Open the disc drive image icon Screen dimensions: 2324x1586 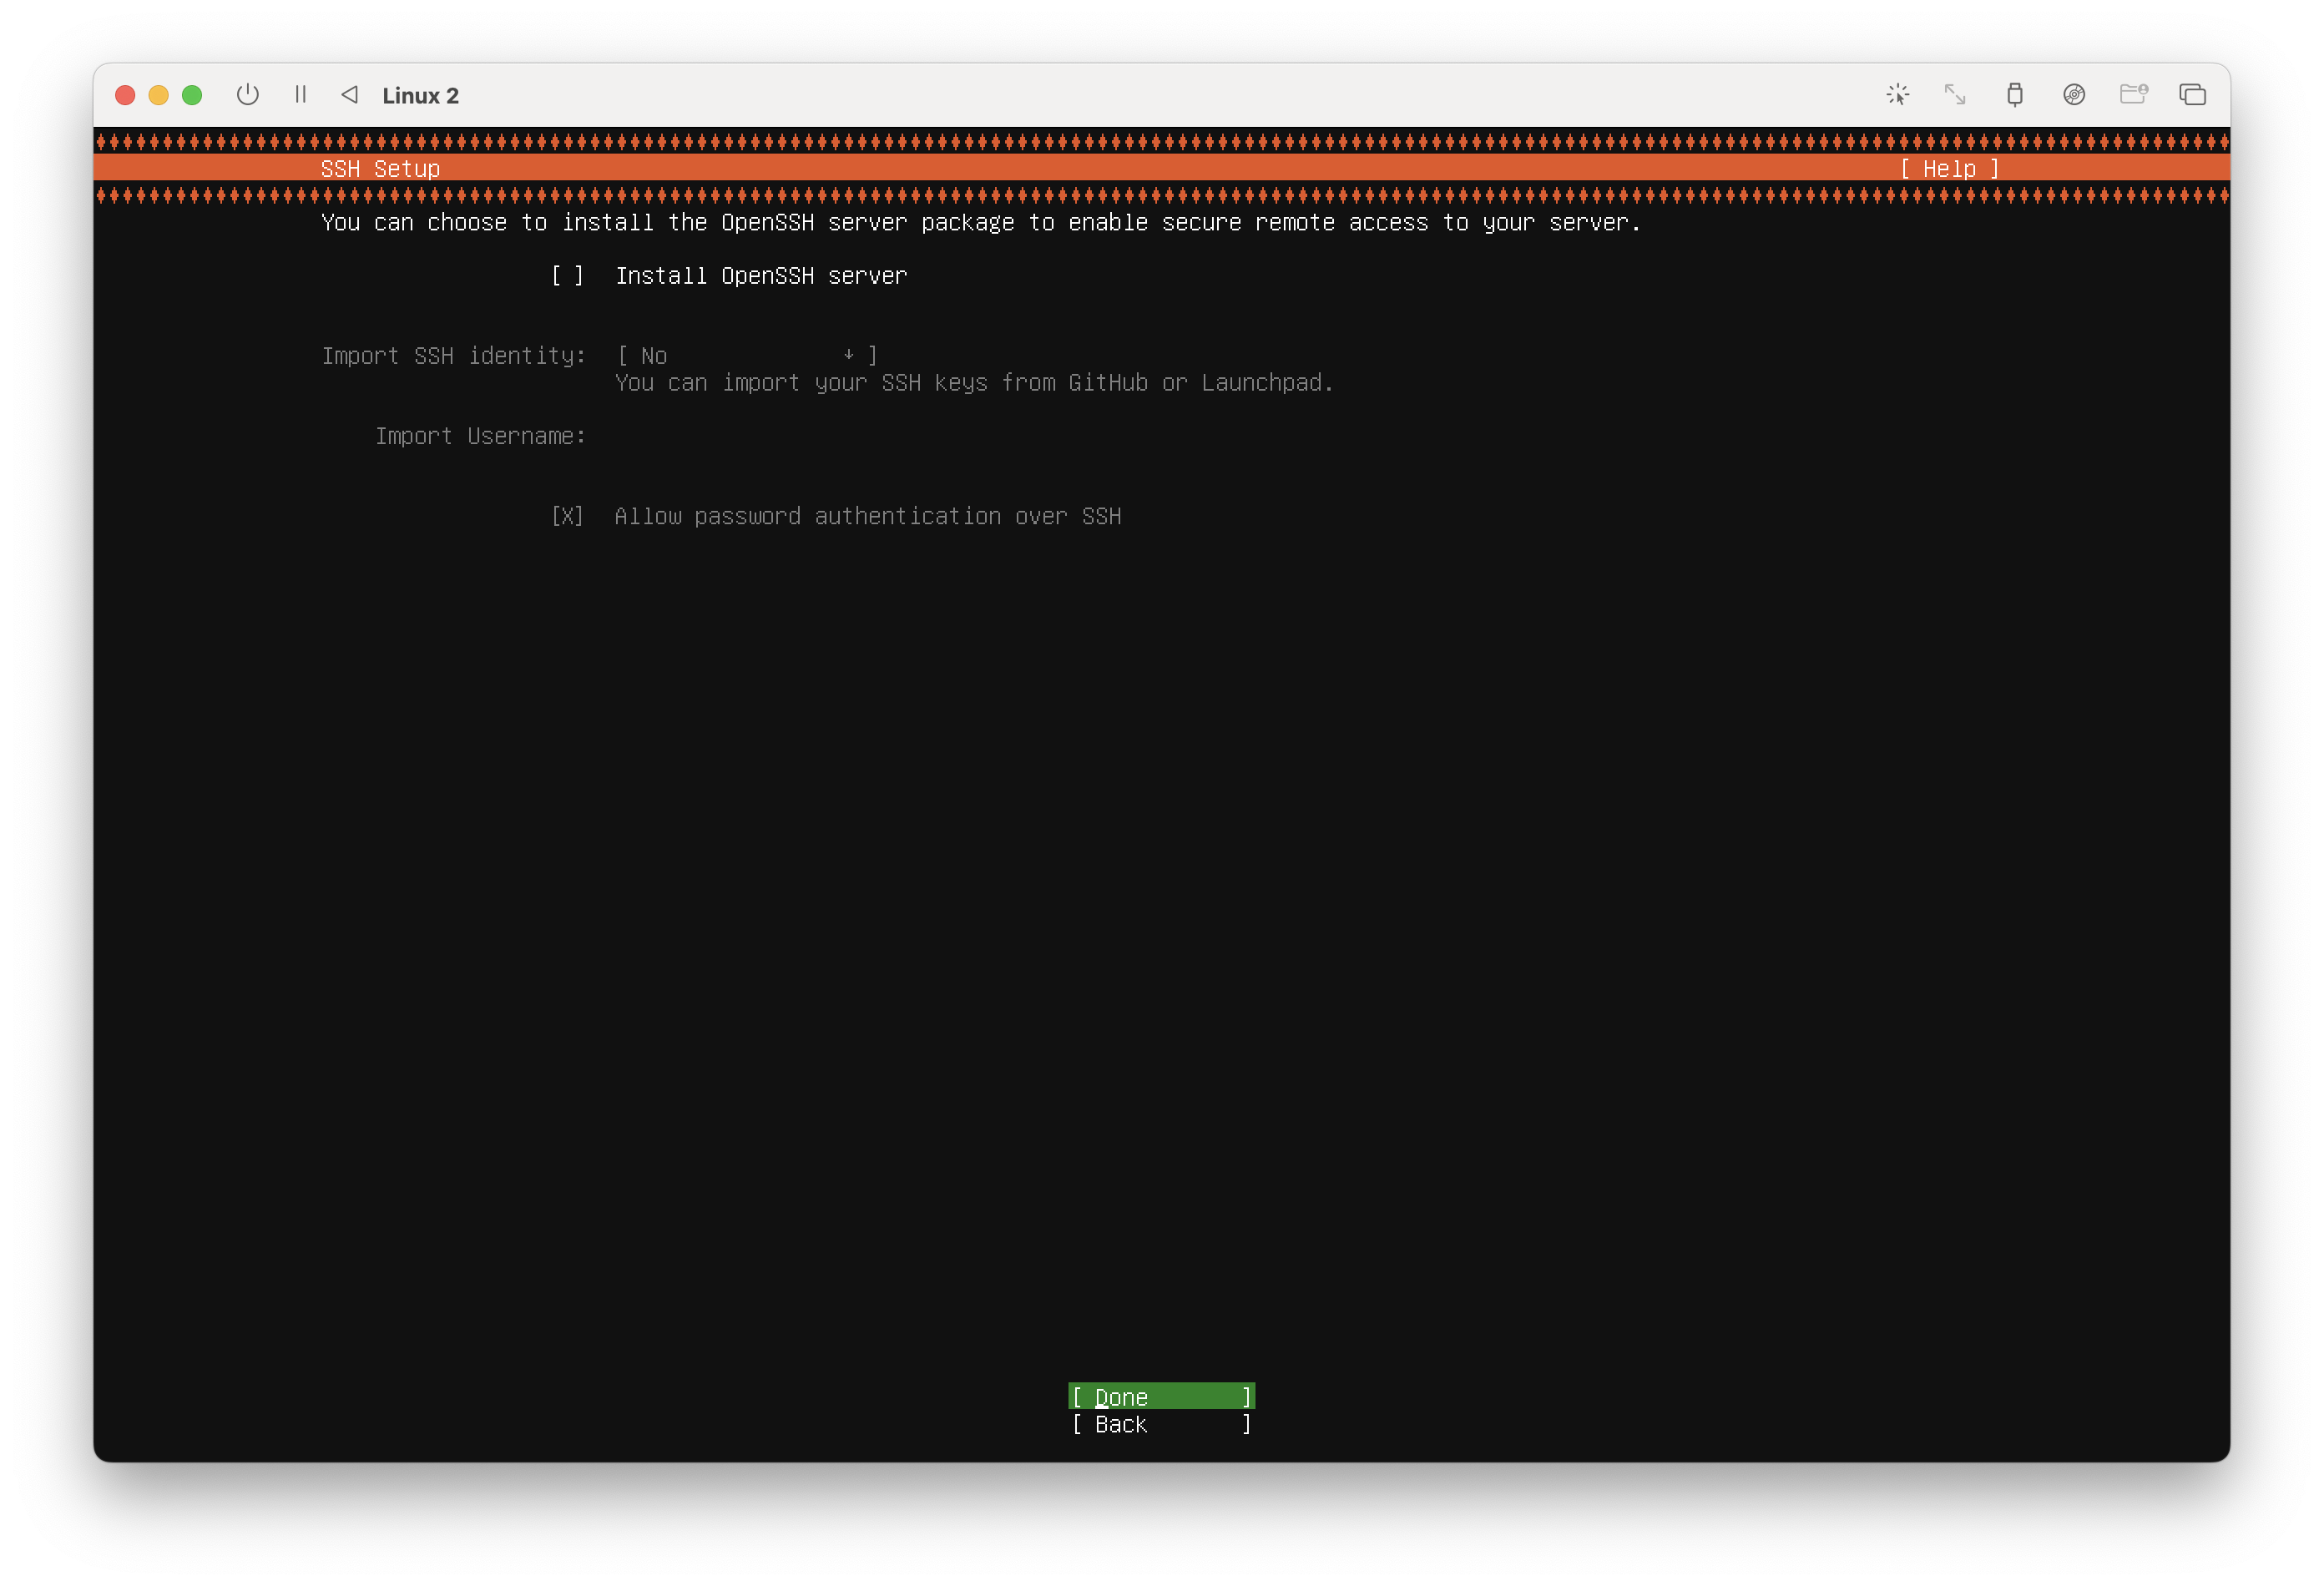(x=2074, y=95)
